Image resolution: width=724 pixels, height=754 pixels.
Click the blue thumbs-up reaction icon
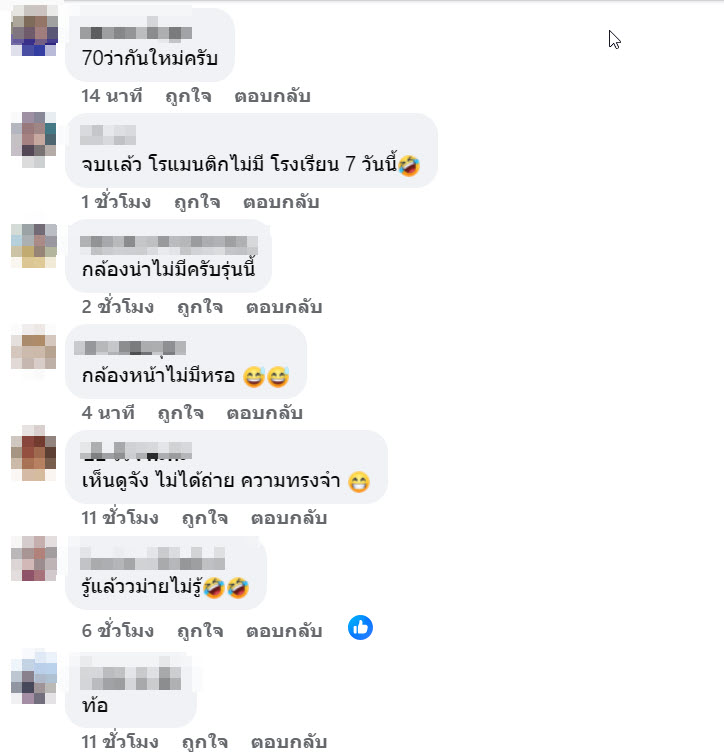point(360,628)
